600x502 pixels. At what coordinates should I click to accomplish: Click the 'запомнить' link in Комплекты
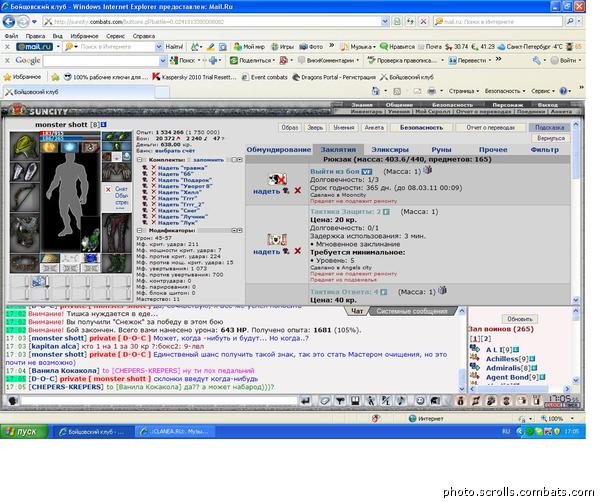[x=208, y=160]
